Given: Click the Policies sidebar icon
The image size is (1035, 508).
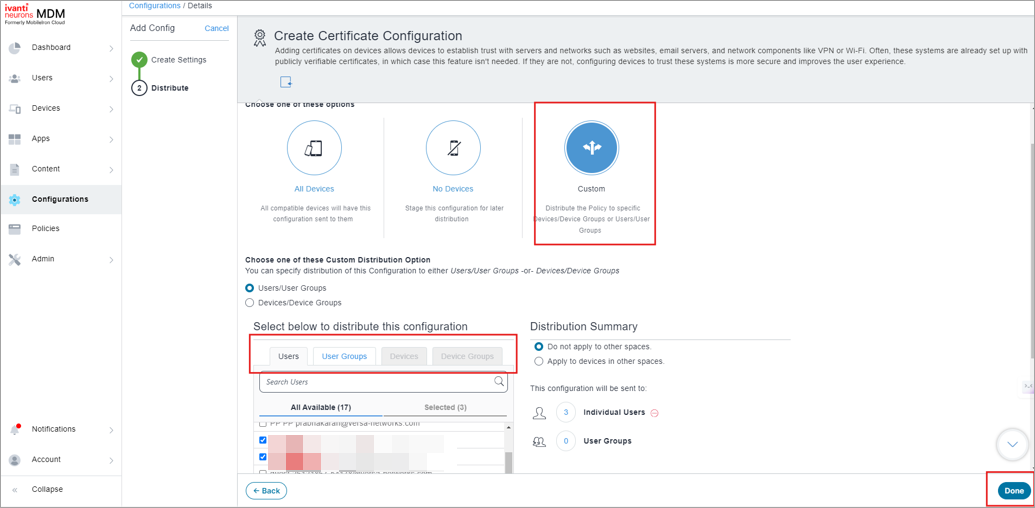Looking at the screenshot, I should point(15,229).
